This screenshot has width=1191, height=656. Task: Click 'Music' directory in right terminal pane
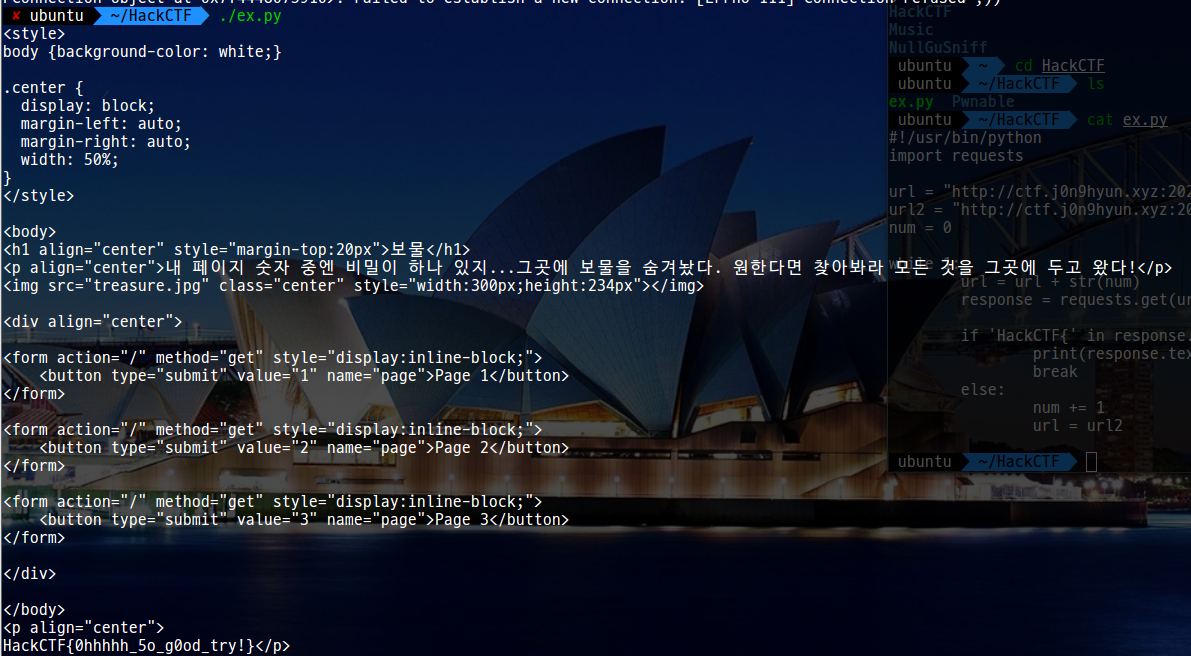(911, 30)
